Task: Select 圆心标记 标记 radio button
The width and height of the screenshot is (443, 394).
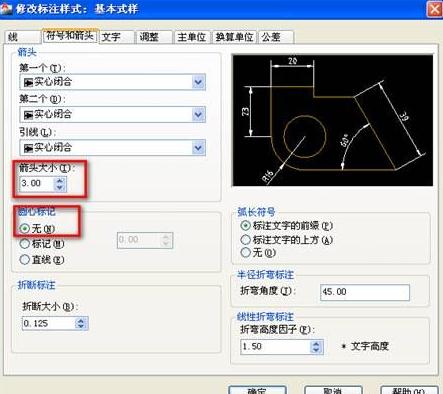Action: point(25,244)
